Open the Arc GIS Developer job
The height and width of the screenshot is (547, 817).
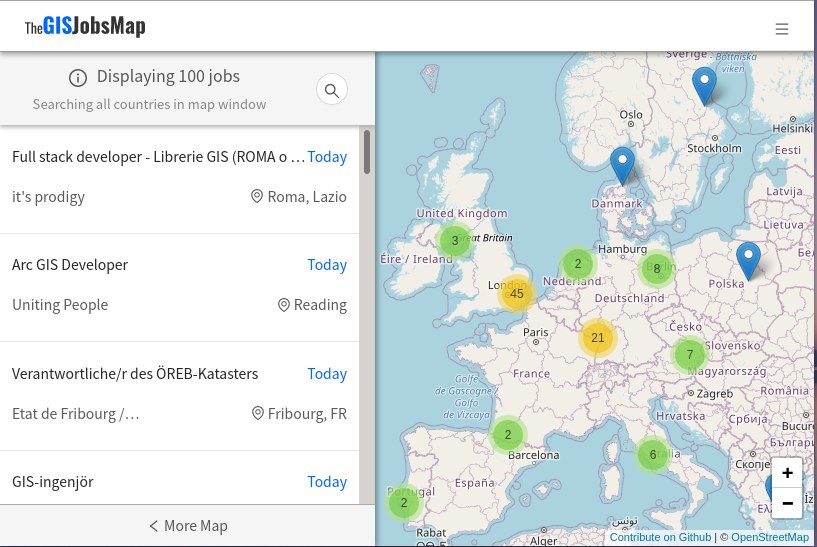pyautogui.click(x=179, y=288)
